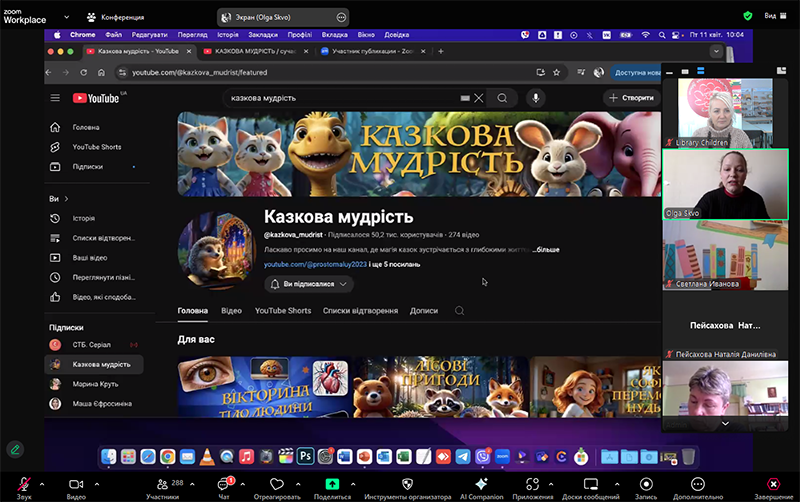Open Доски сообщений whiteboards icon
The height and width of the screenshot is (502, 800).
point(591,484)
